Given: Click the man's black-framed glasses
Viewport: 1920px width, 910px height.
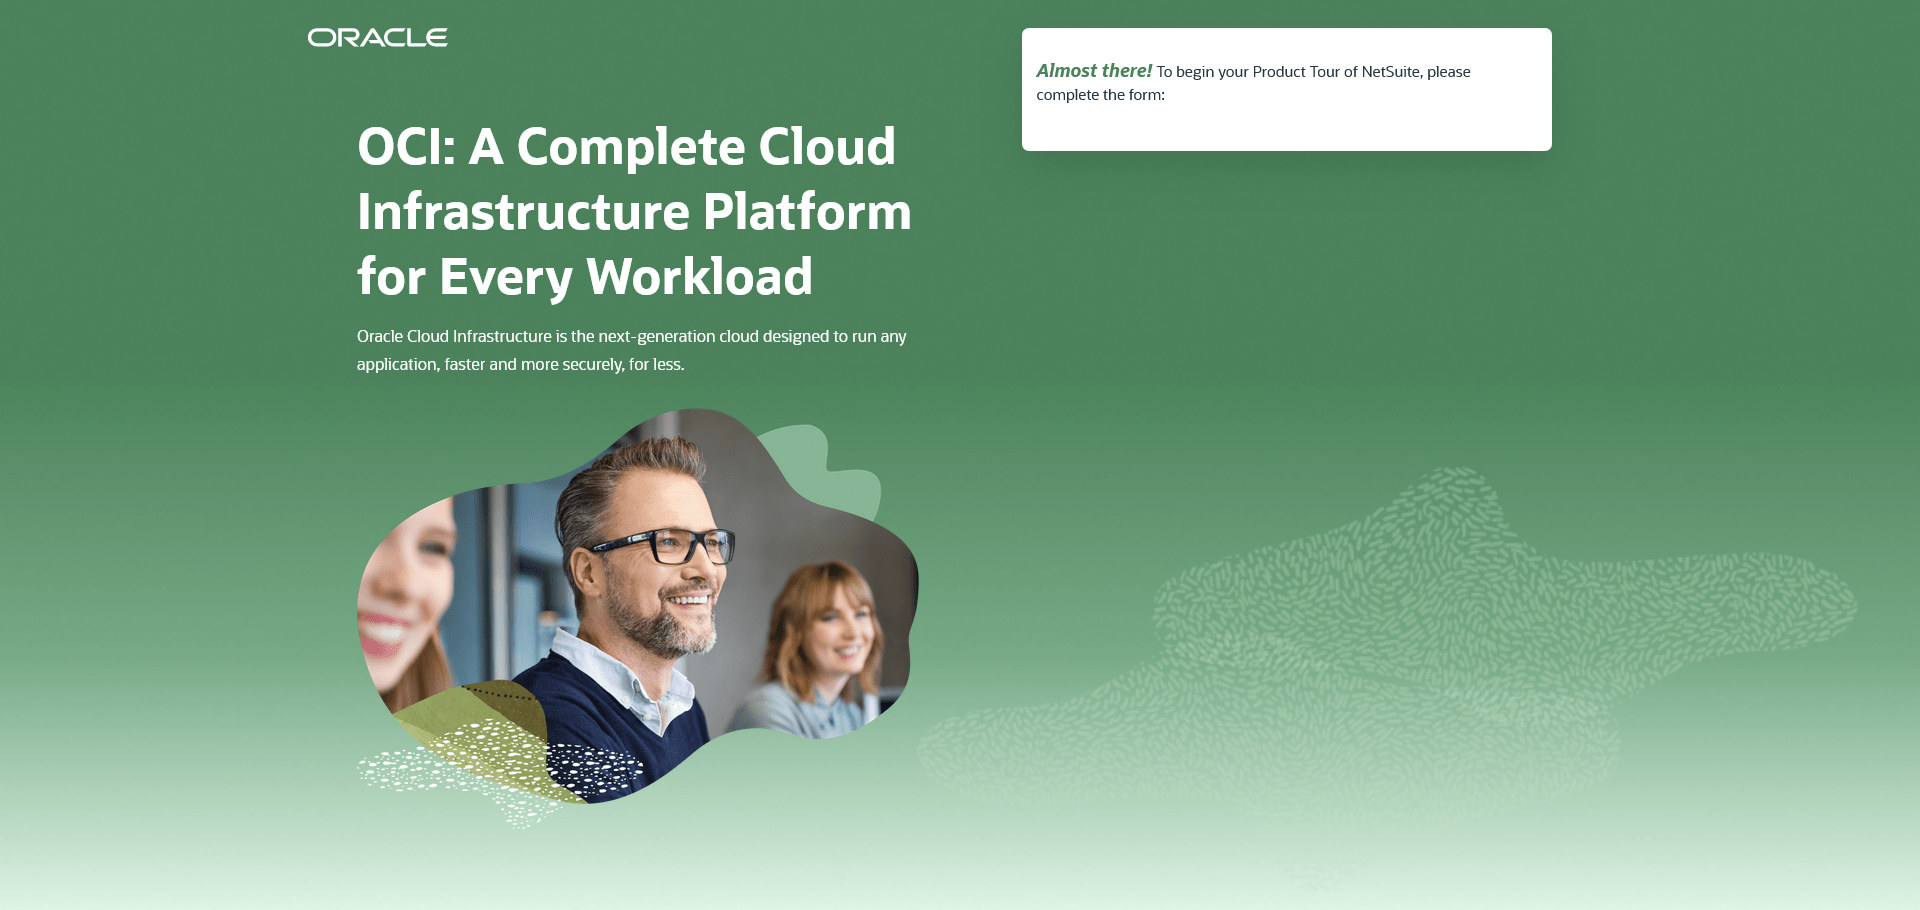Looking at the screenshot, I should click(x=664, y=546).
